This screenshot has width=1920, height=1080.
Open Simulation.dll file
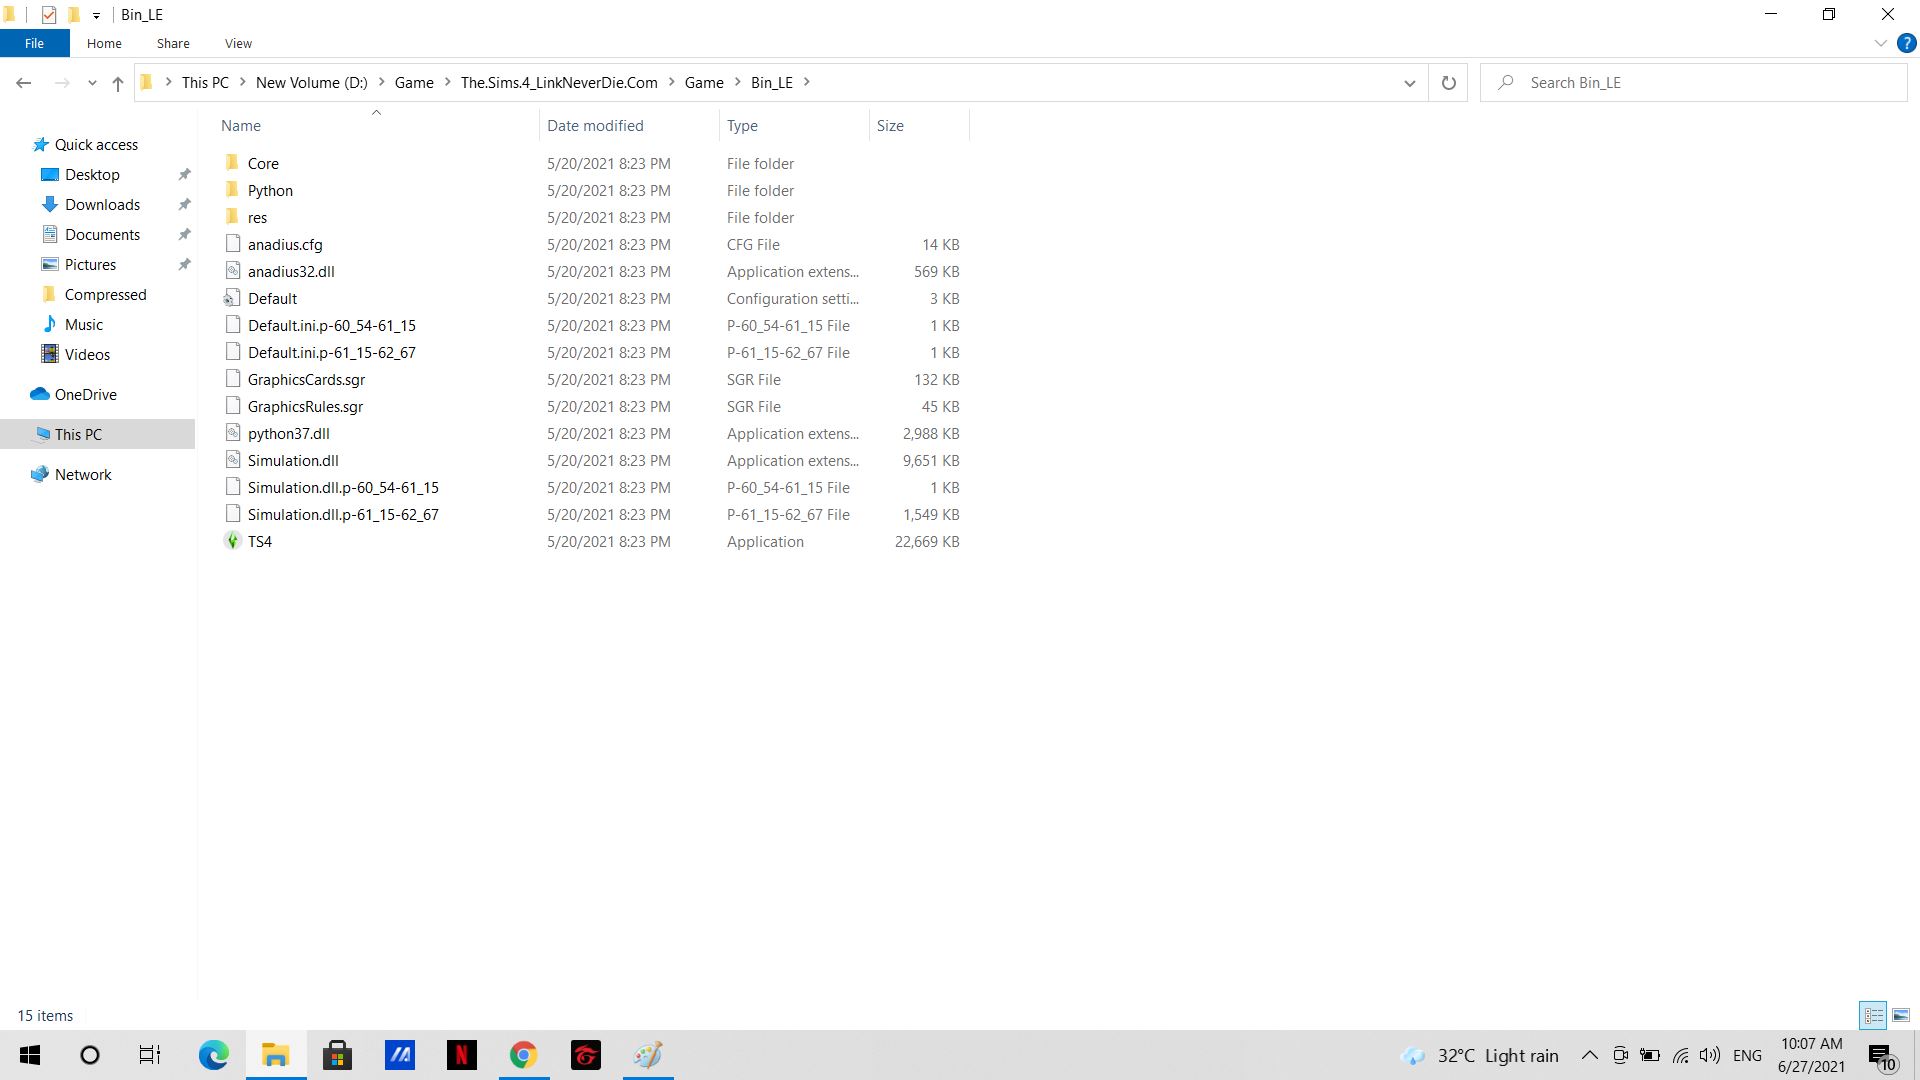coord(293,460)
